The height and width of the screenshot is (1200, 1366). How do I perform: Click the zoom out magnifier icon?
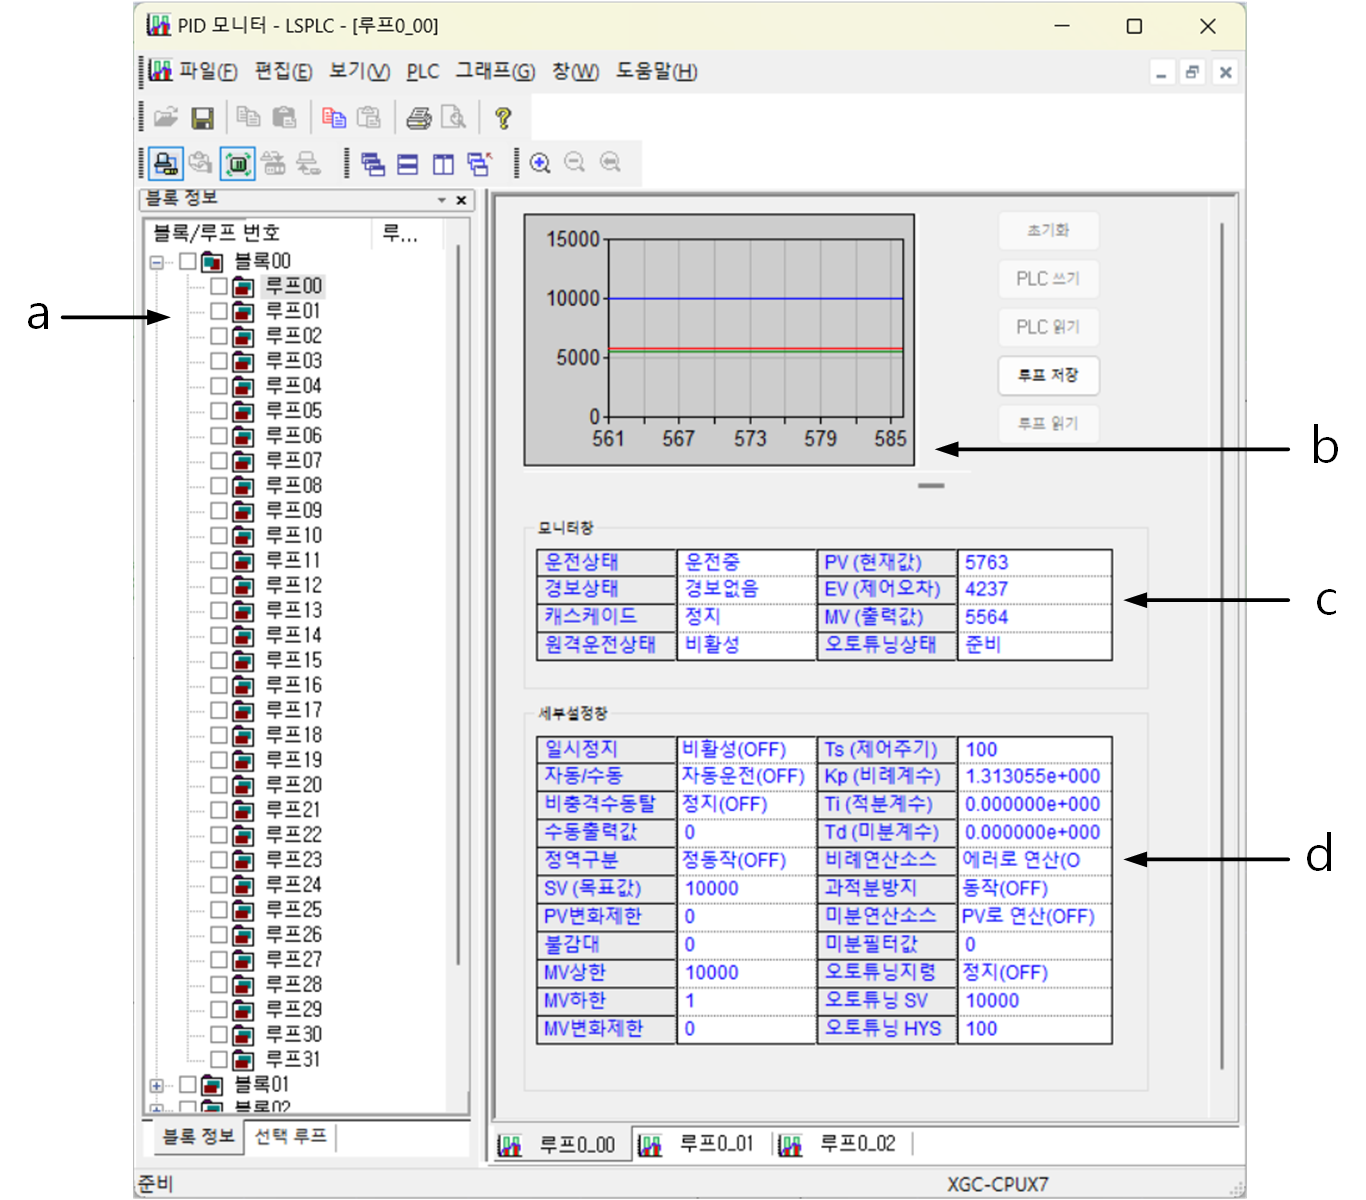click(575, 163)
